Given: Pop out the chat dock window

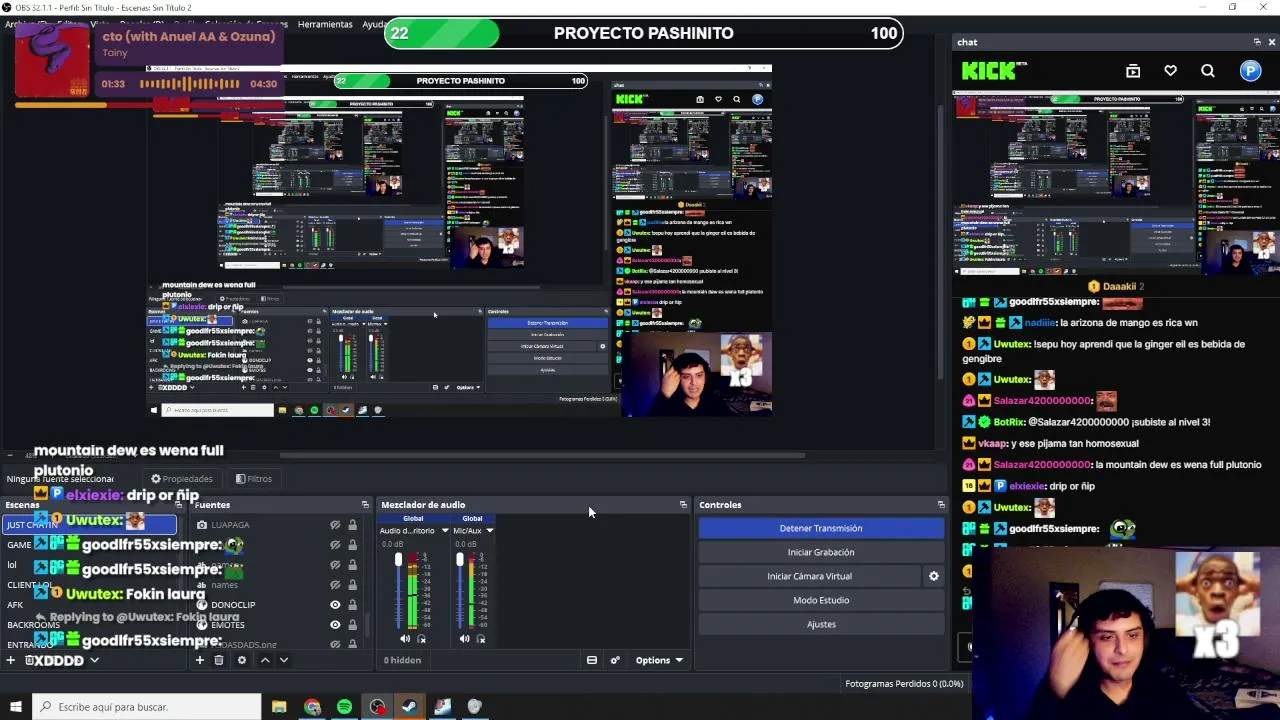Looking at the screenshot, I should tap(1257, 42).
